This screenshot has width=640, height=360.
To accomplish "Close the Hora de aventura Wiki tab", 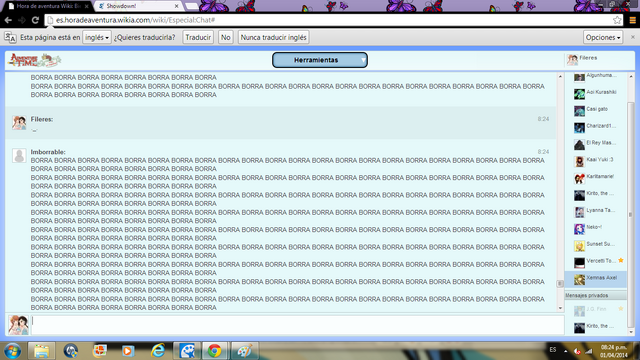I will (x=87, y=6).
